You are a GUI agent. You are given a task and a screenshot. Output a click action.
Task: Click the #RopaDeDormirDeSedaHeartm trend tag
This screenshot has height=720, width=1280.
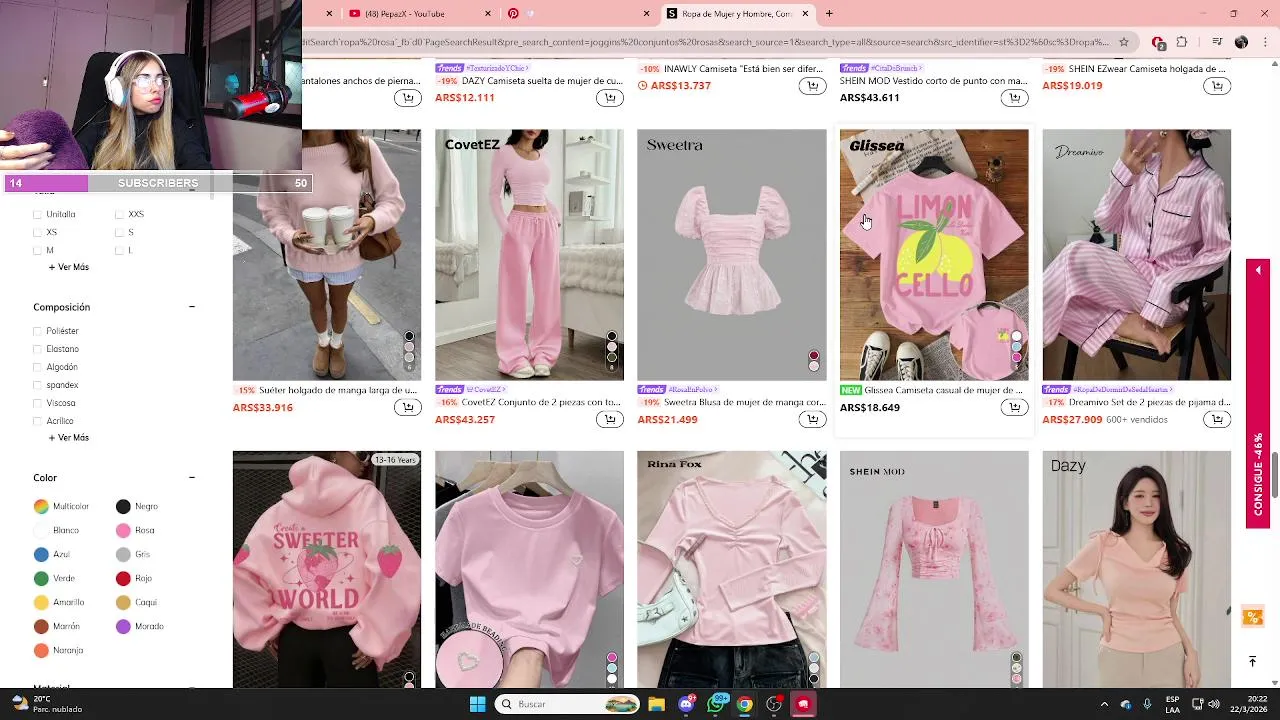[x=1121, y=389]
